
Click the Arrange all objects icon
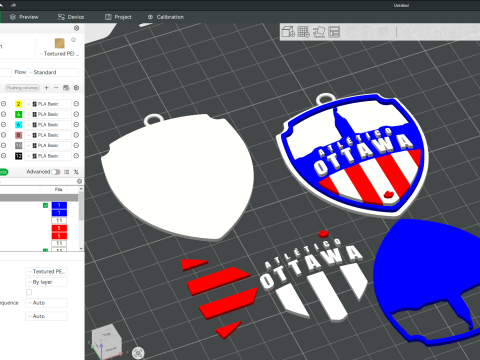334,32
